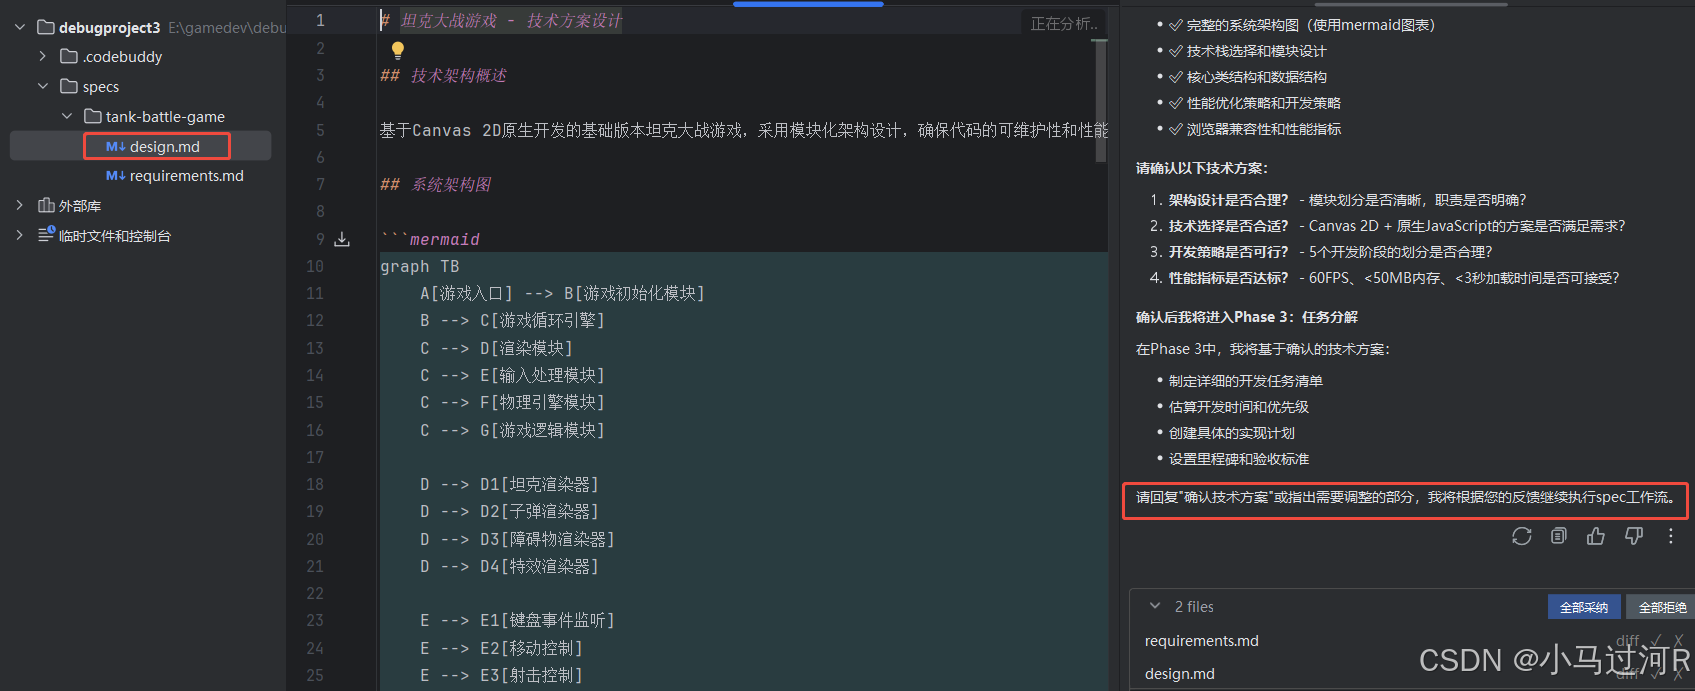Viewport: 1695px width, 691px height.
Task: Collapse the debugproject3 root node
Action: pyautogui.click(x=20, y=27)
